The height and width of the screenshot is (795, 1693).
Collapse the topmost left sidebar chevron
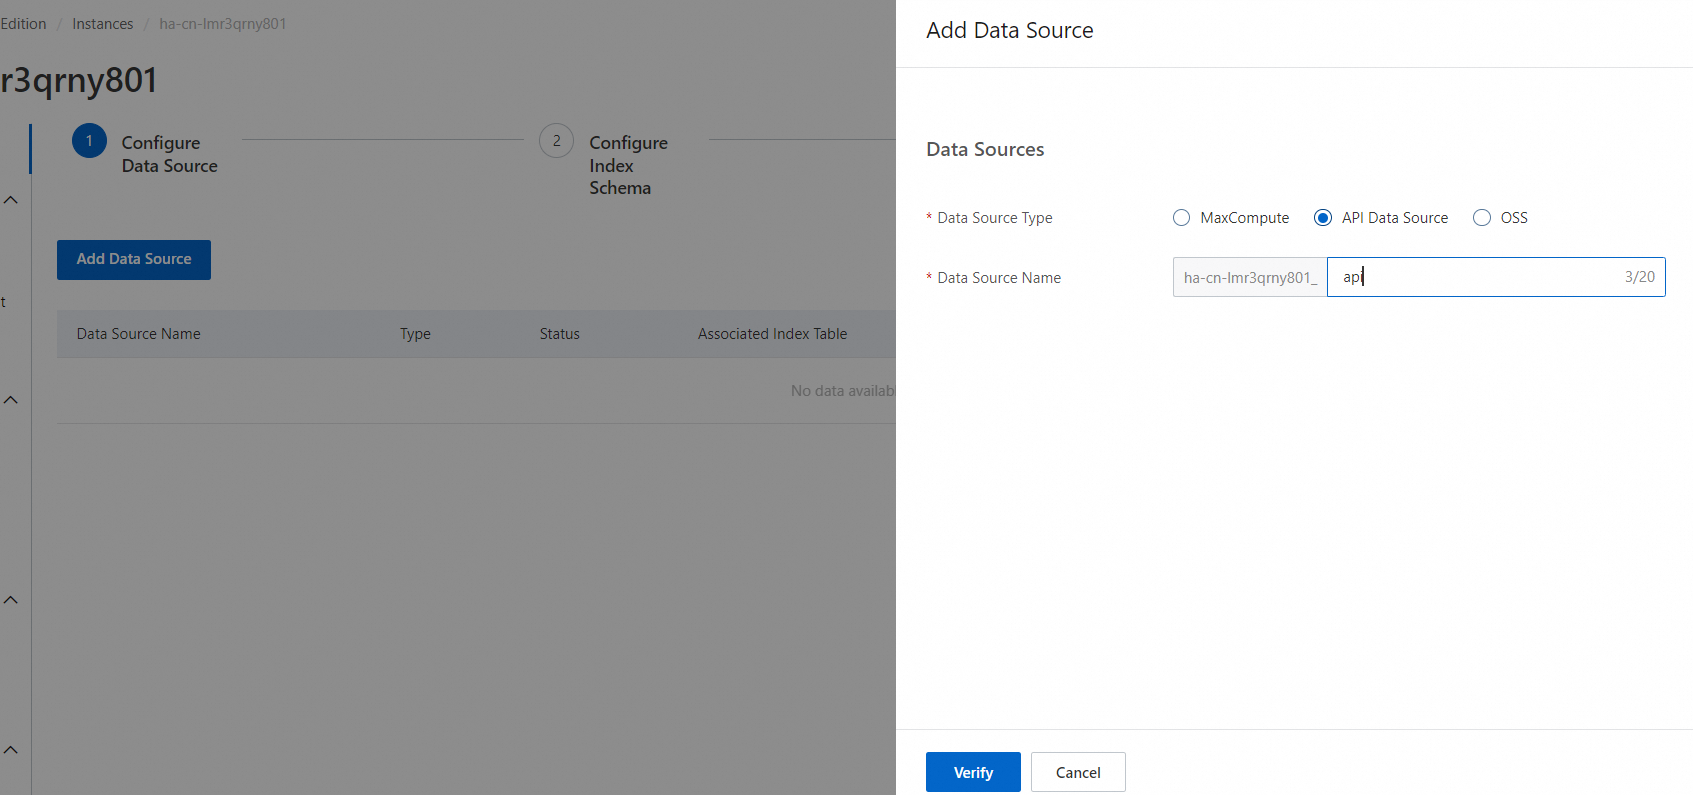[11, 200]
